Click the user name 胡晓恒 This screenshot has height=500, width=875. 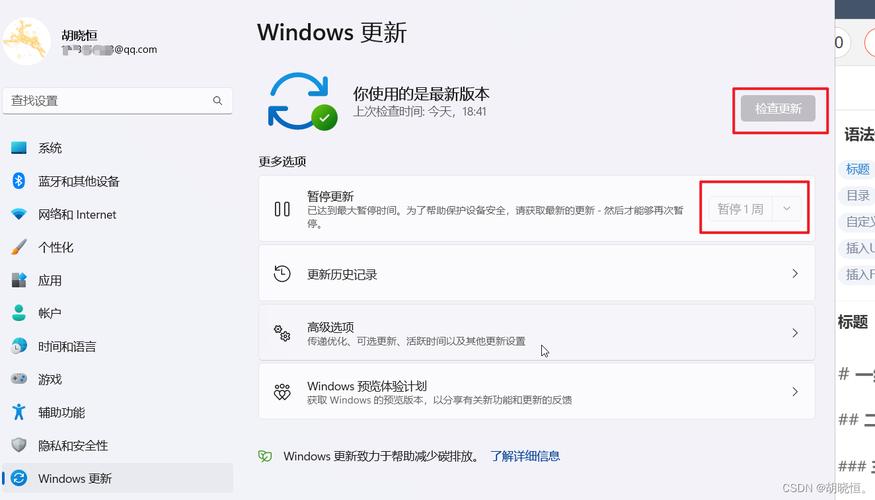pyautogui.click(x=80, y=35)
